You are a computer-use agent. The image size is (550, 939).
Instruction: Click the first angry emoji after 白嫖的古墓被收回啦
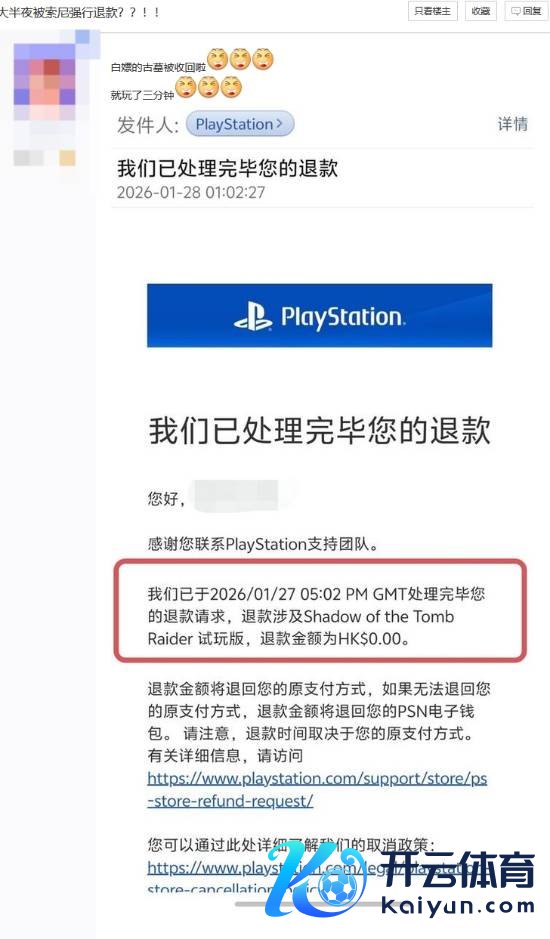(x=217, y=59)
